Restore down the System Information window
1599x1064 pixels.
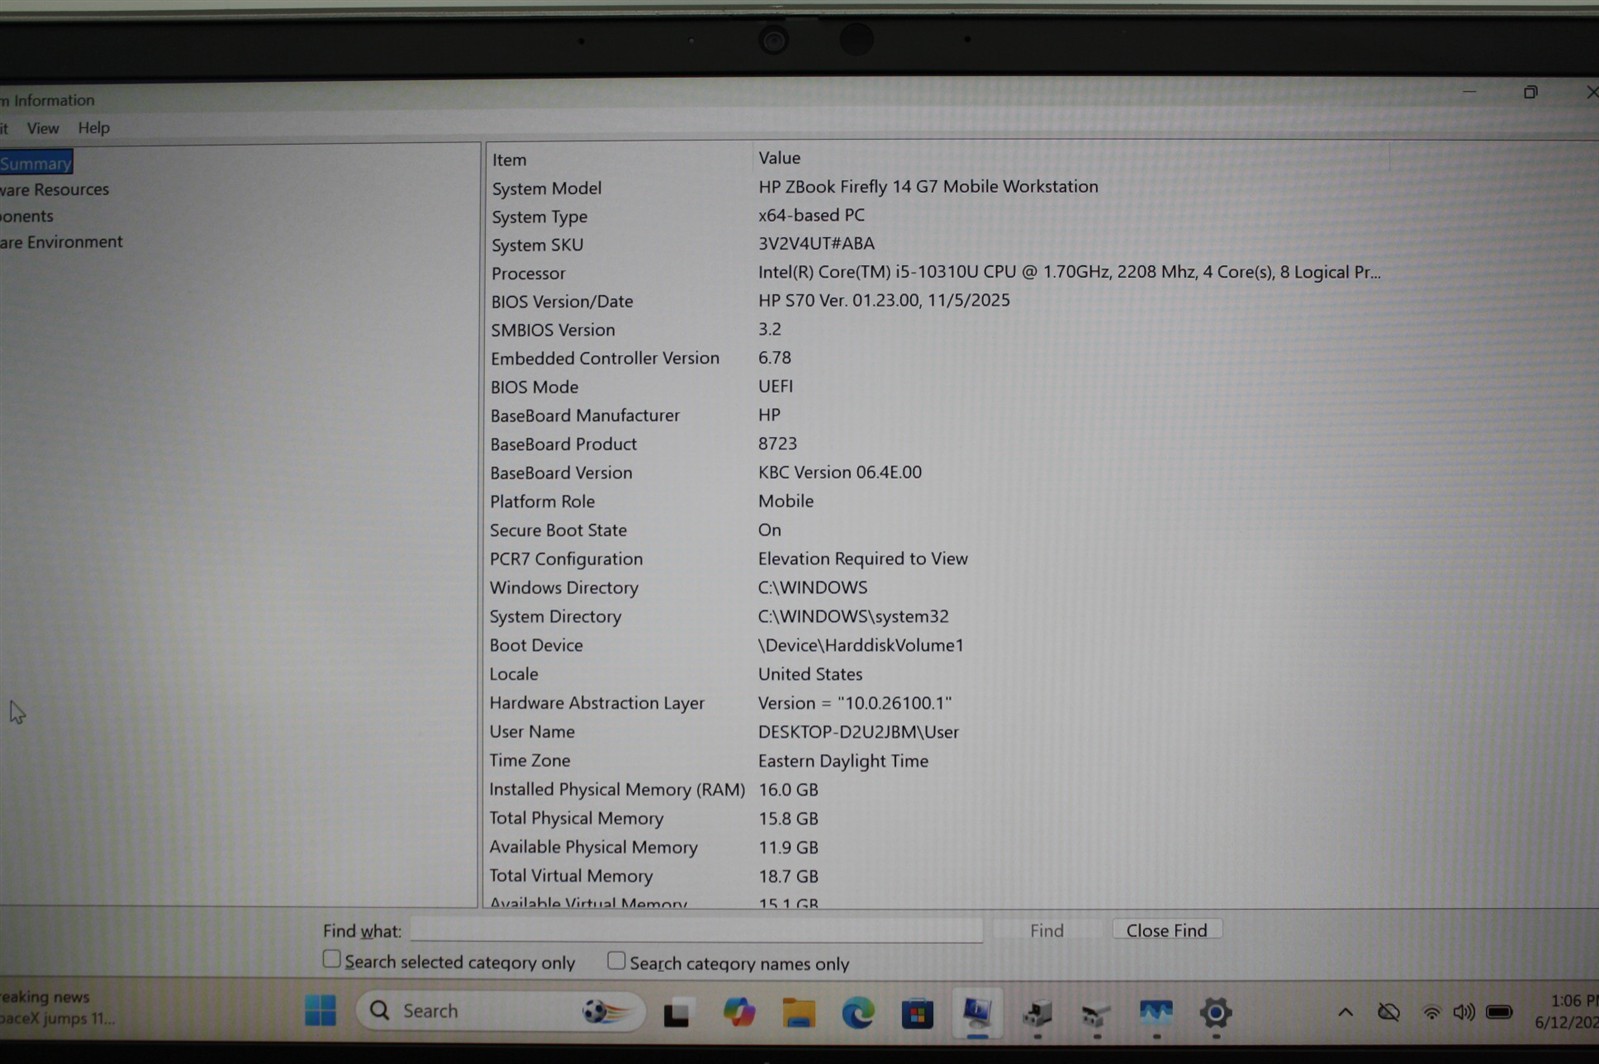pyautogui.click(x=1530, y=92)
